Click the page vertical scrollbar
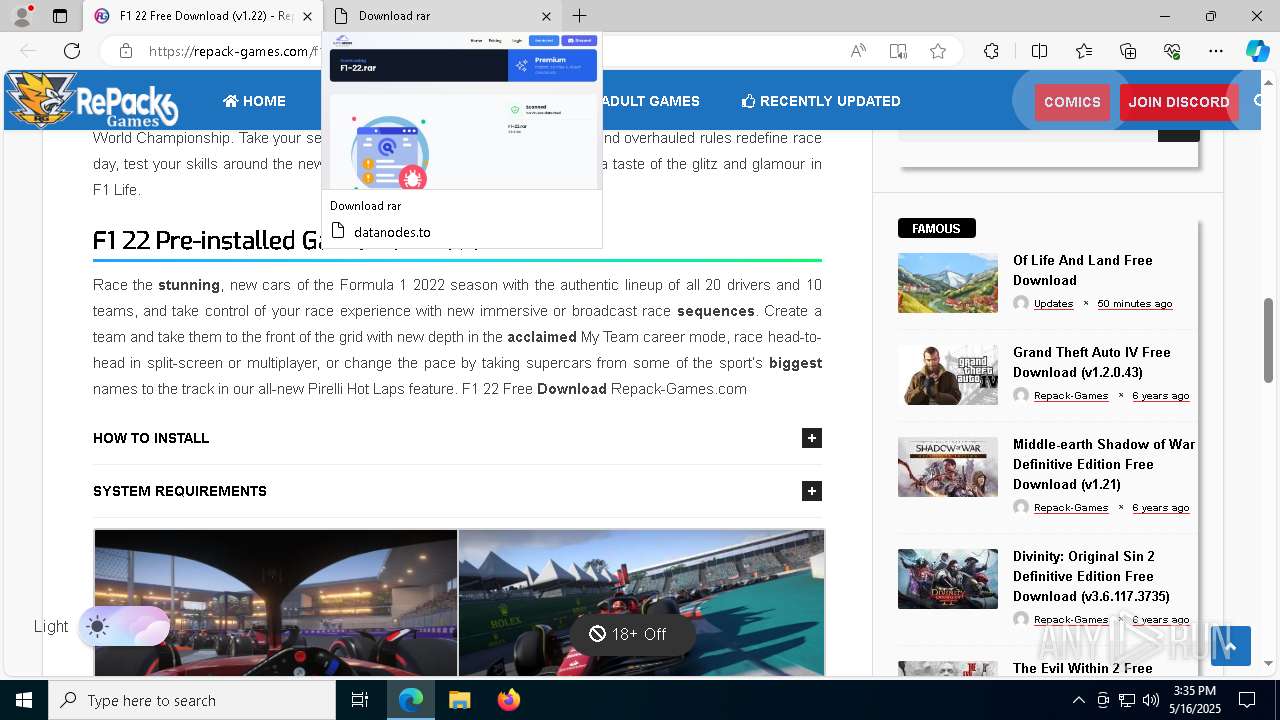The width and height of the screenshot is (1280, 720). (1268, 340)
